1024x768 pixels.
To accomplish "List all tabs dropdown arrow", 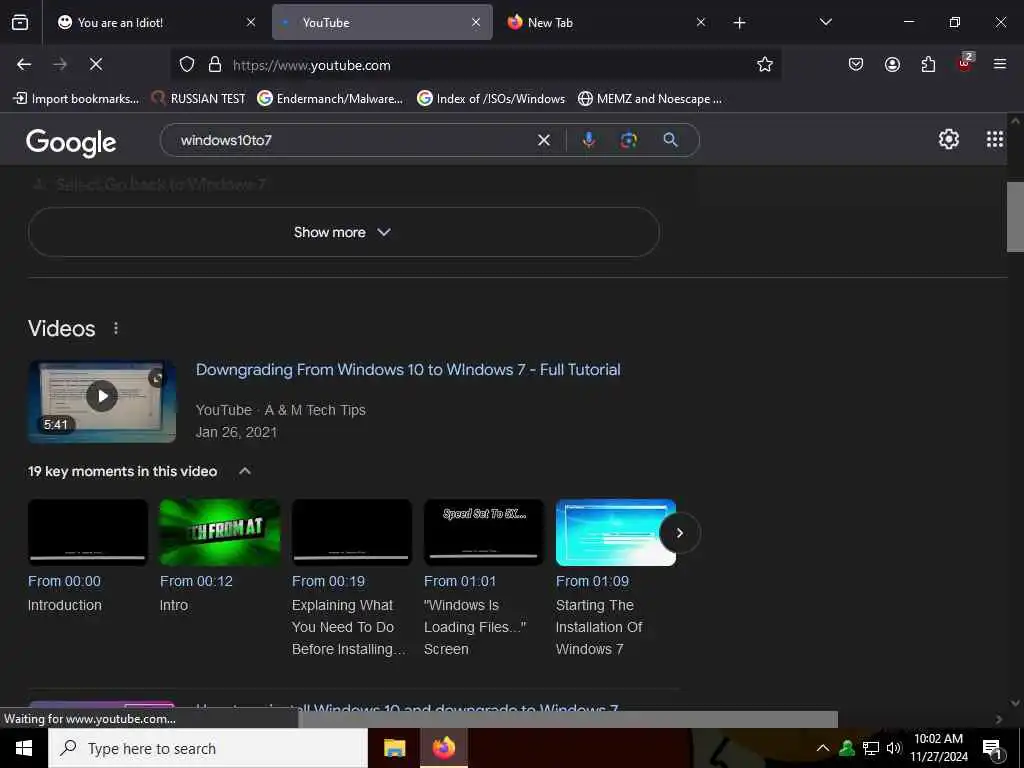I will pyautogui.click(x=825, y=22).
